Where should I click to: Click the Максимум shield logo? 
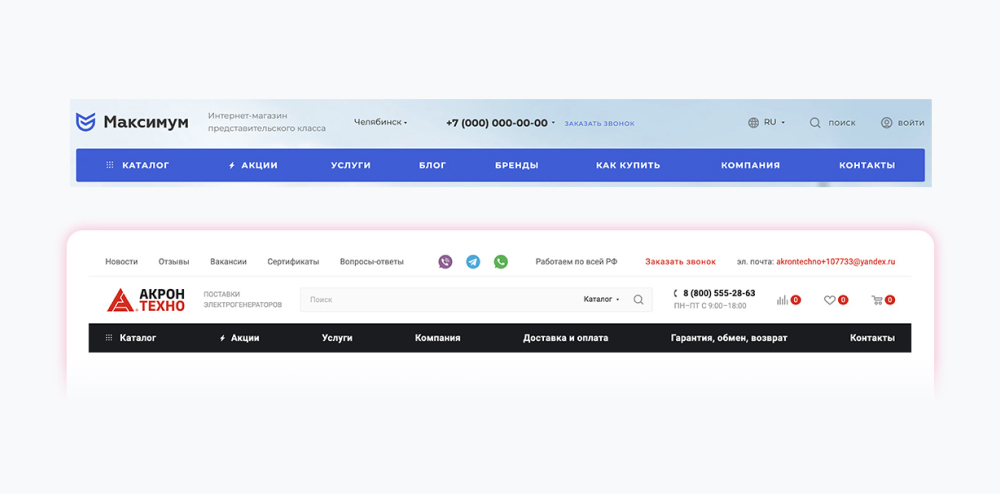pyautogui.click(x=85, y=122)
